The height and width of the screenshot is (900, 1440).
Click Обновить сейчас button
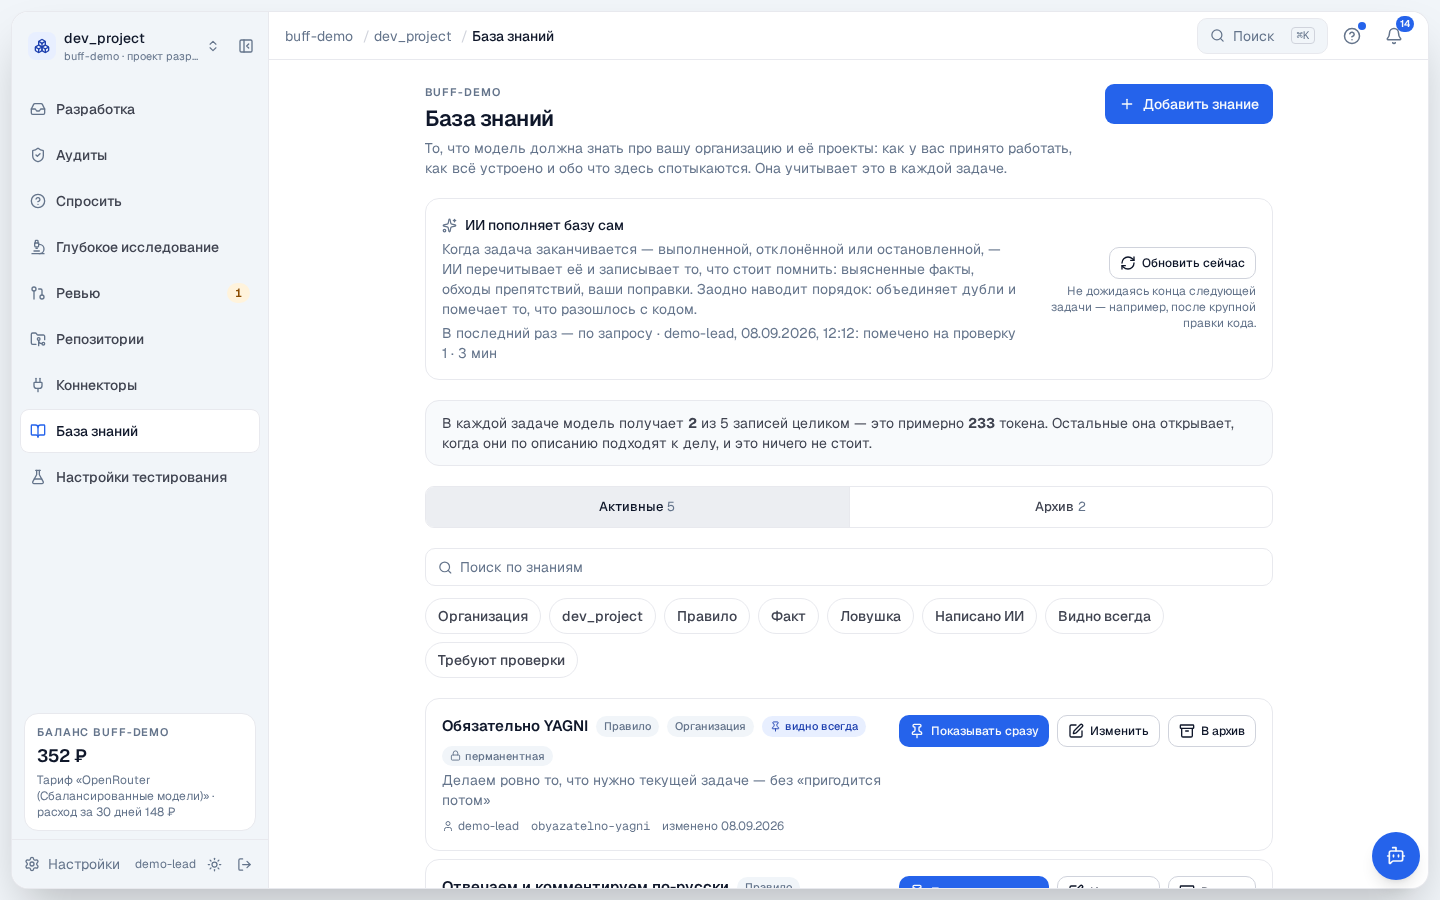[x=1182, y=263]
